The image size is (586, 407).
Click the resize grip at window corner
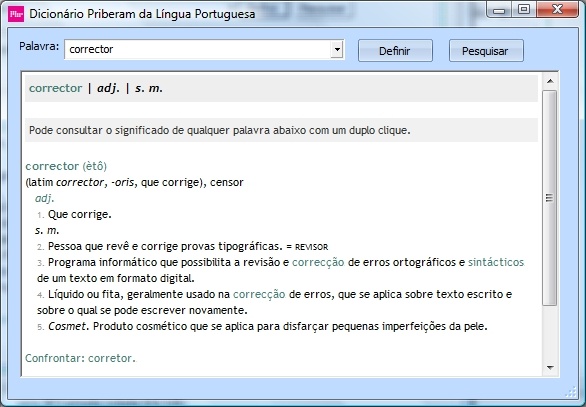572,392
